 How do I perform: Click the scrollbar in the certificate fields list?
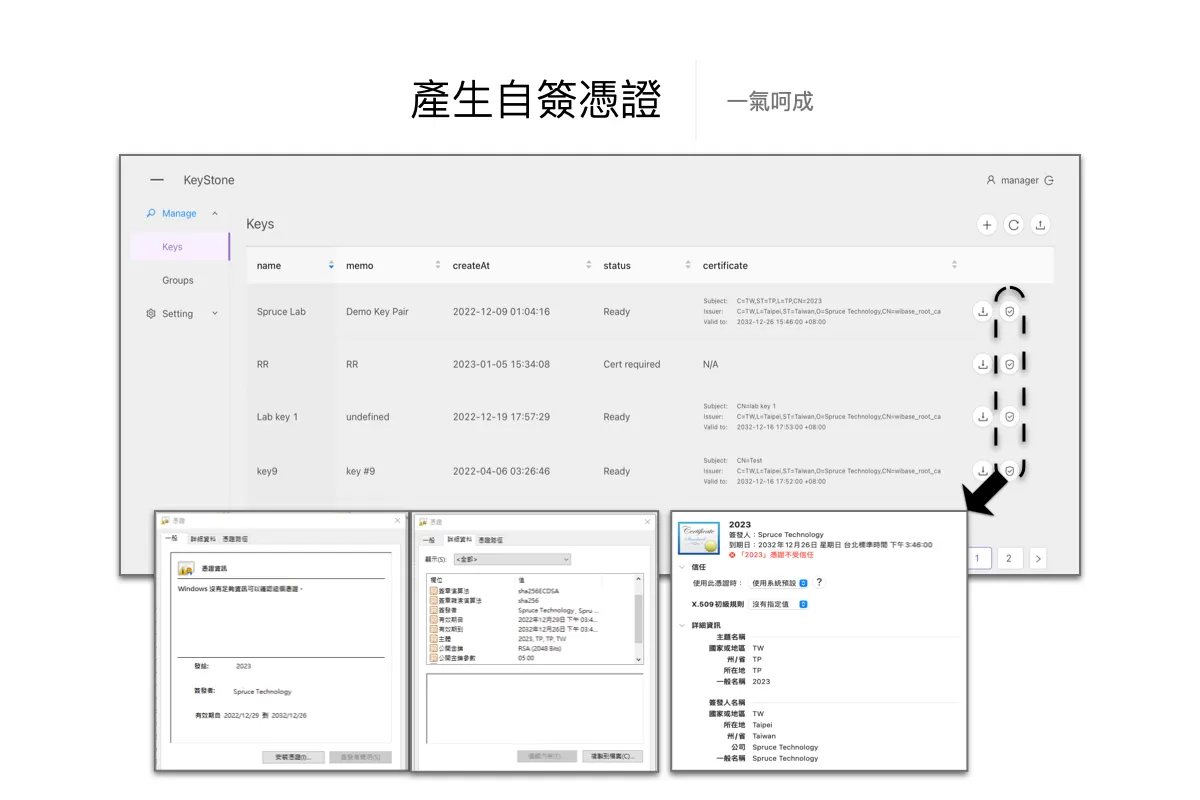pyautogui.click(x=638, y=620)
